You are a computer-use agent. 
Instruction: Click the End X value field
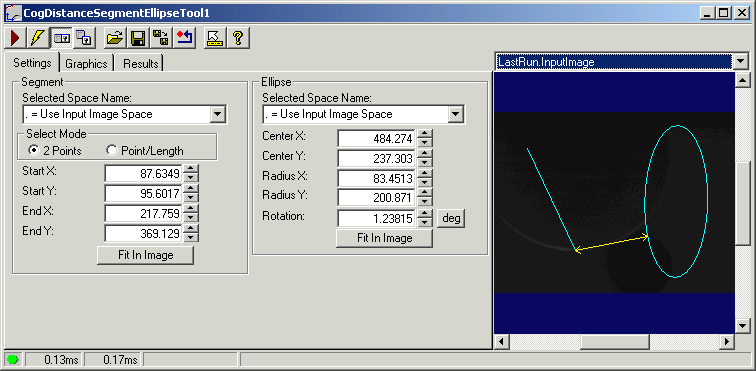coord(144,213)
